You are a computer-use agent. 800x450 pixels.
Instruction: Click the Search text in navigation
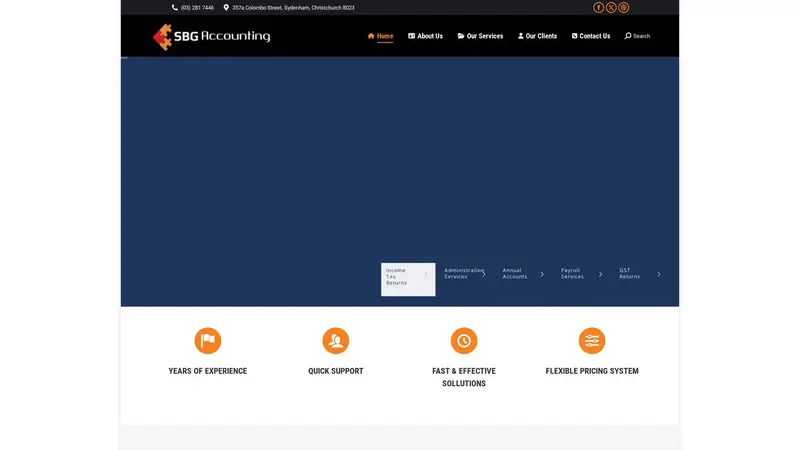641,36
